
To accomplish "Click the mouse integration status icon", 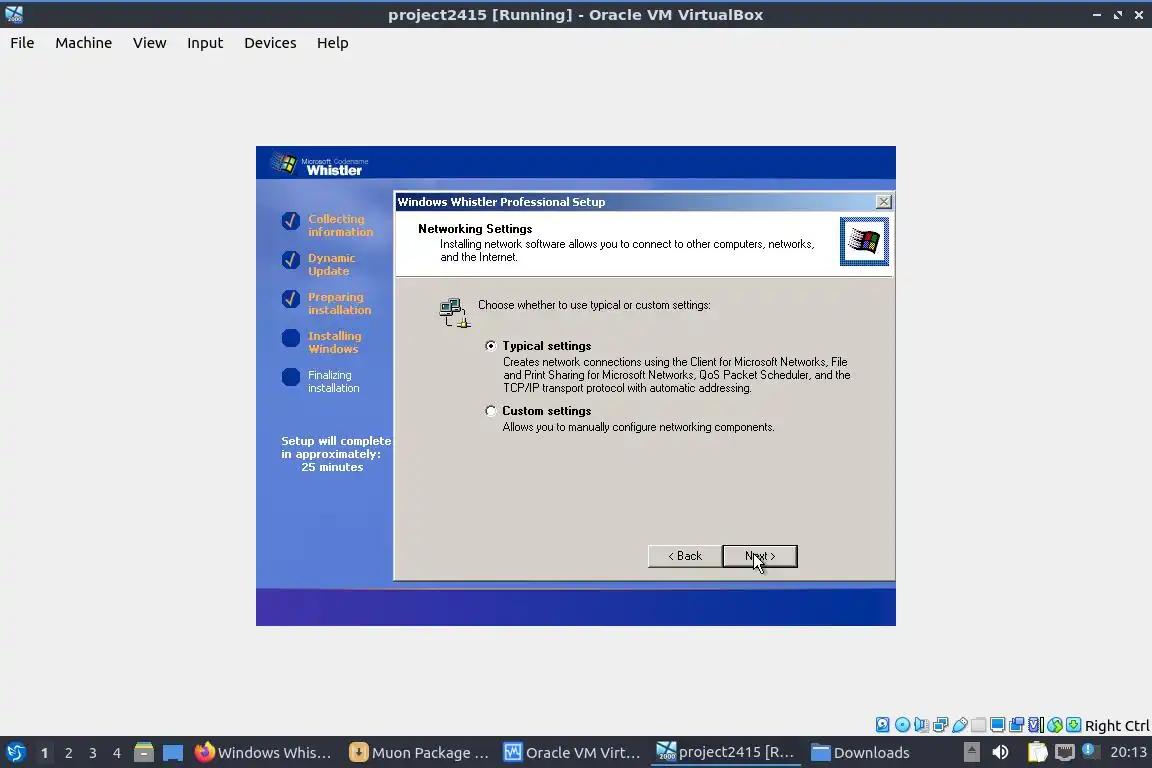I will (1055, 725).
